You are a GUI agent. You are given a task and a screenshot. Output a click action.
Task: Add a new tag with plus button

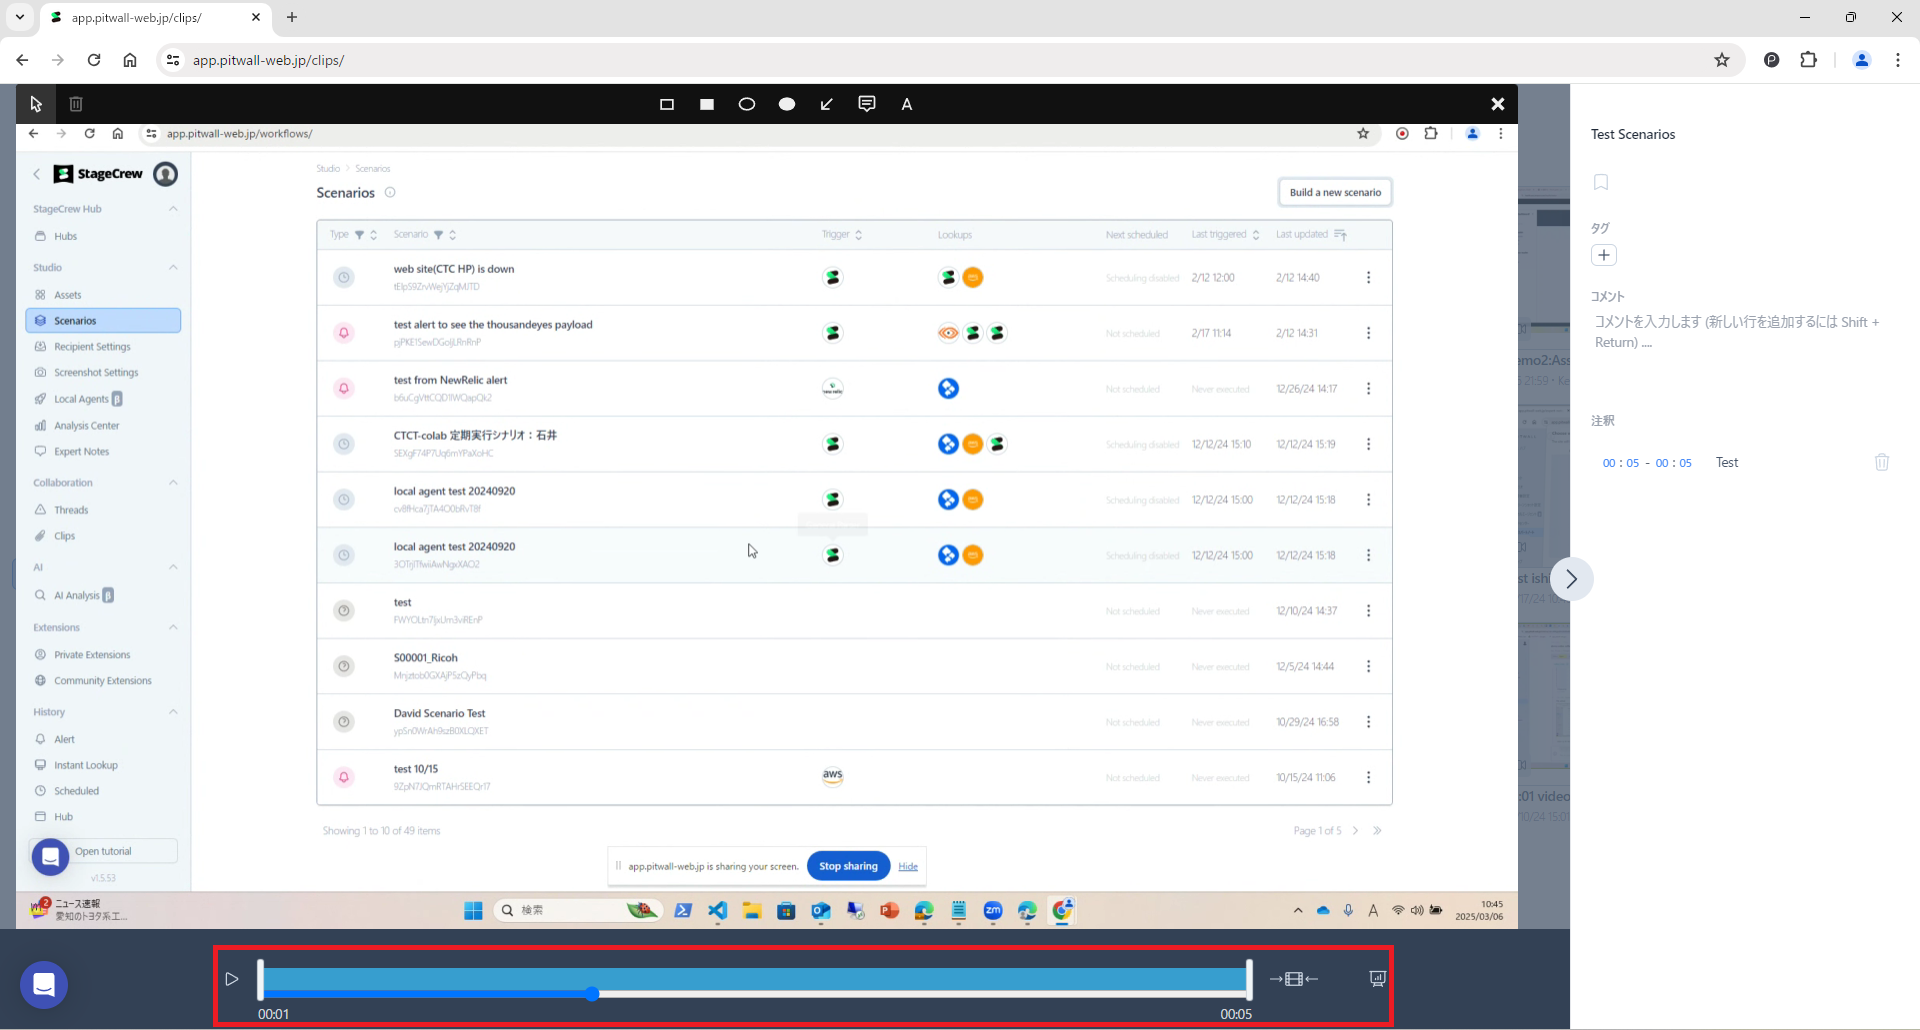(1604, 255)
